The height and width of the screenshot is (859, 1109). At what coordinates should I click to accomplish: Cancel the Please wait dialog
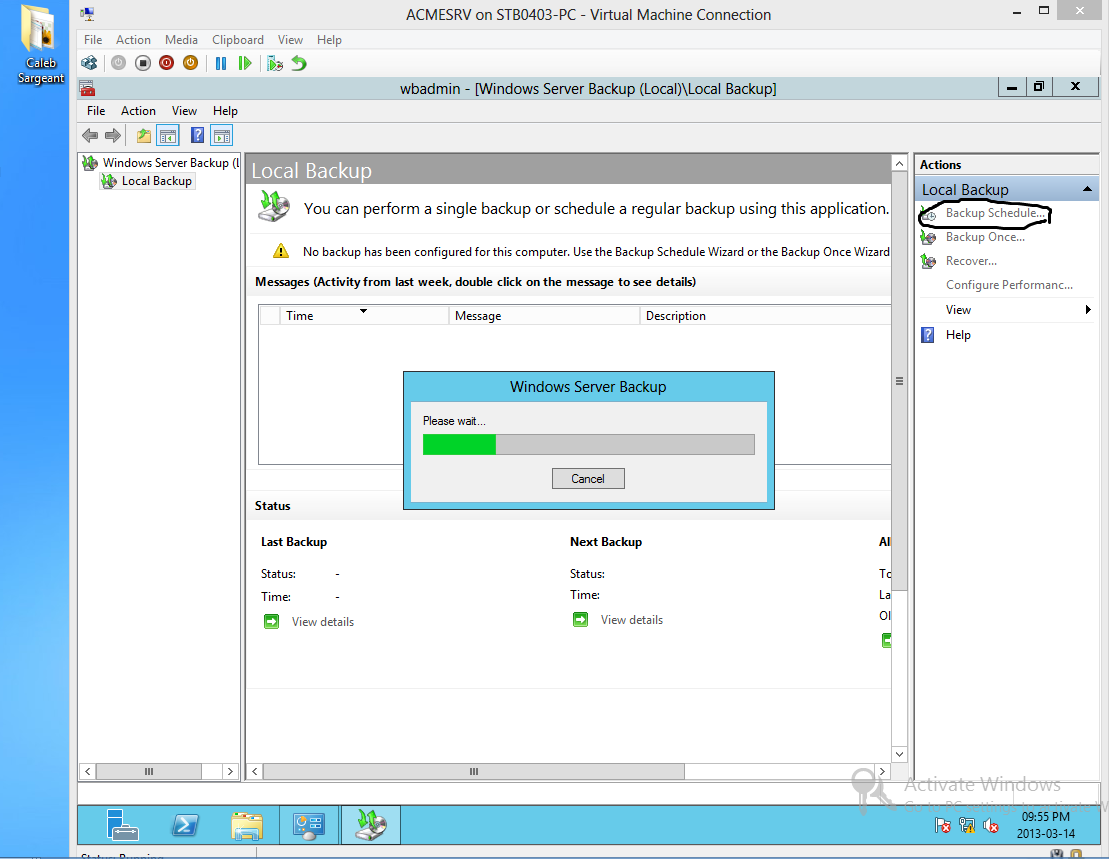click(x=588, y=479)
